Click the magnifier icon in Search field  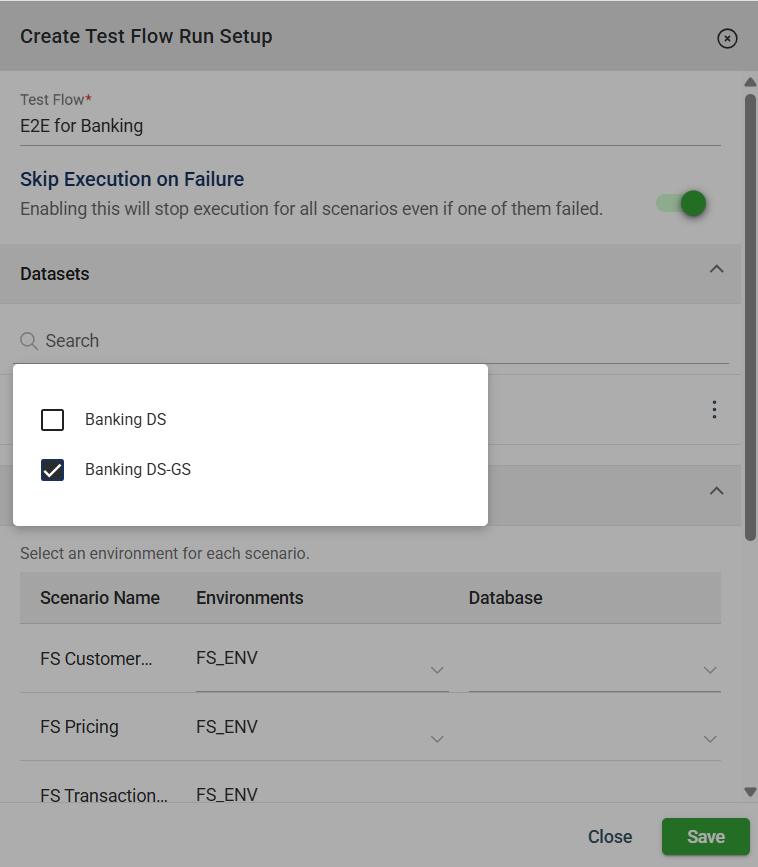click(x=29, y=341)
